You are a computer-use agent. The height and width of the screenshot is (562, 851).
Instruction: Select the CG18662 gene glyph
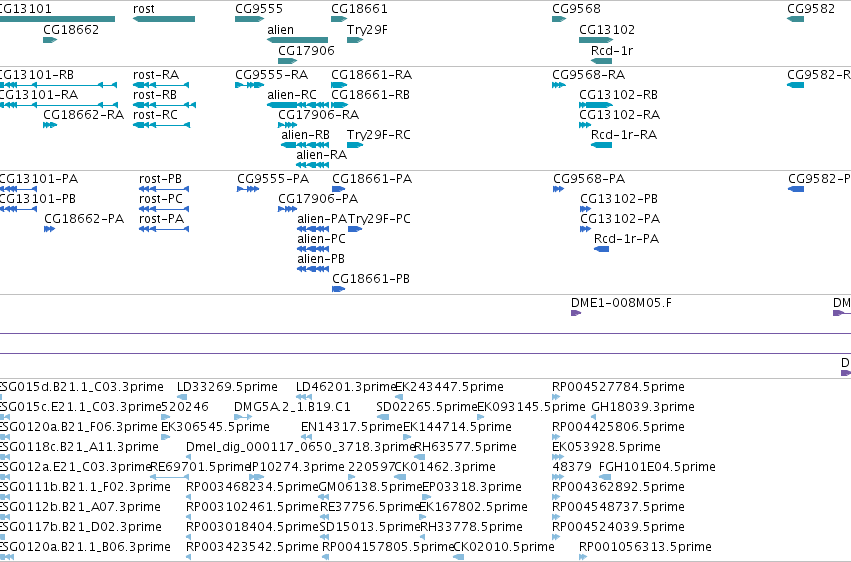pyautogui.click(x=50, y=40)
